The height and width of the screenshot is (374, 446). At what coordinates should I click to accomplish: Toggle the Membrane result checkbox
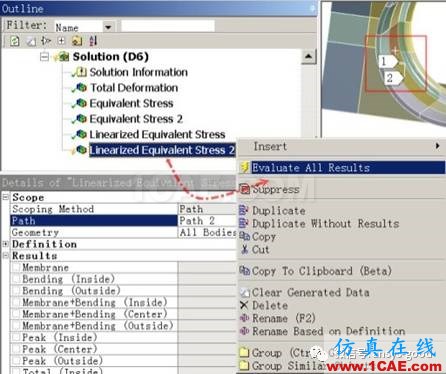16,267
